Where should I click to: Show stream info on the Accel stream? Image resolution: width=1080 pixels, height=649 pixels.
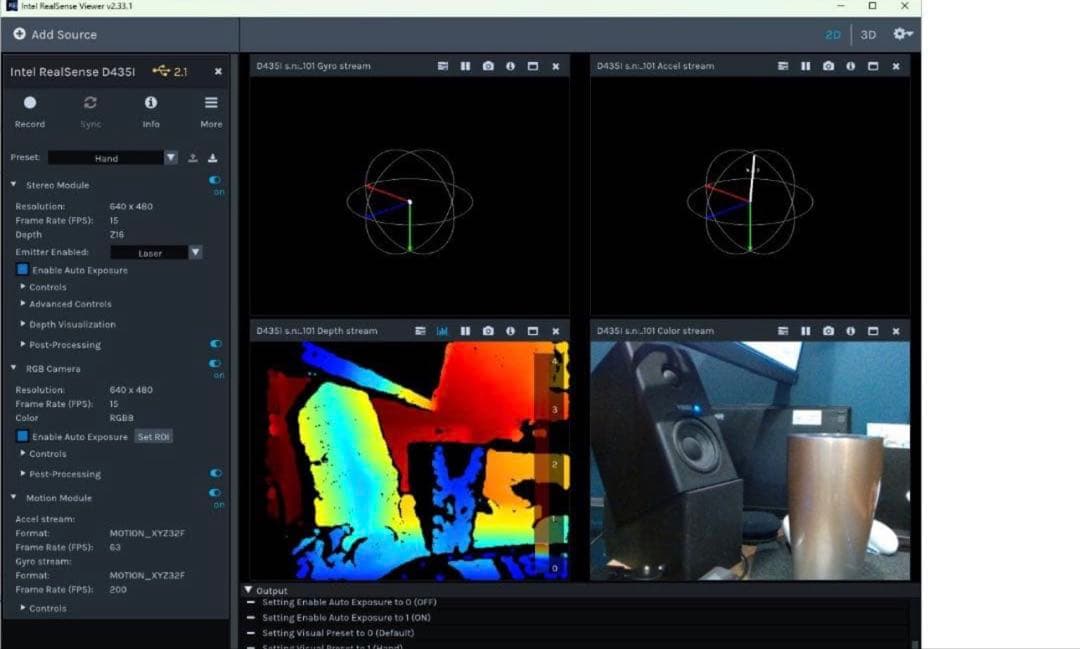(849, 66)
